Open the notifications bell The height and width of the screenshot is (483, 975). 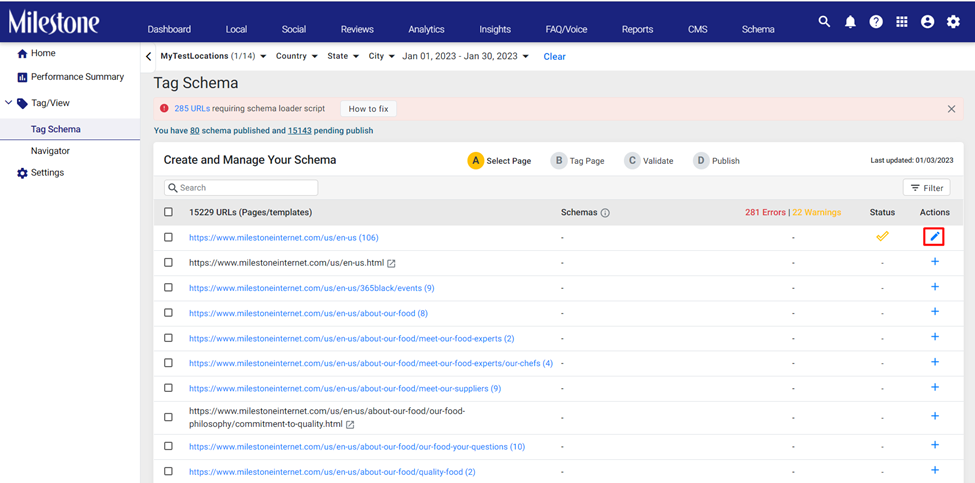click(x=850, y=22)
